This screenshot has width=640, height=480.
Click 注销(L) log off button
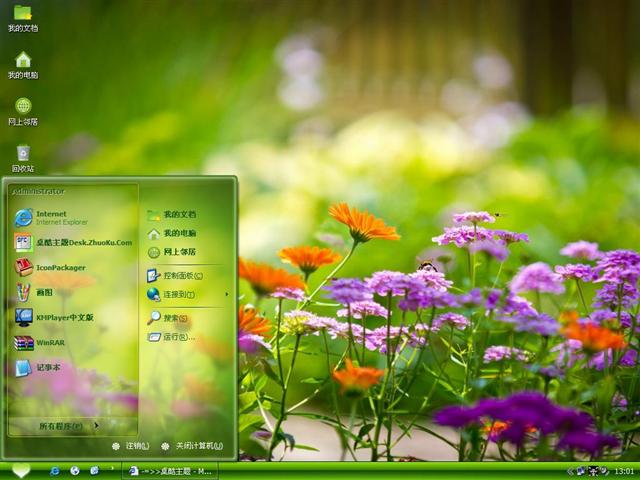tap(131, 446)
